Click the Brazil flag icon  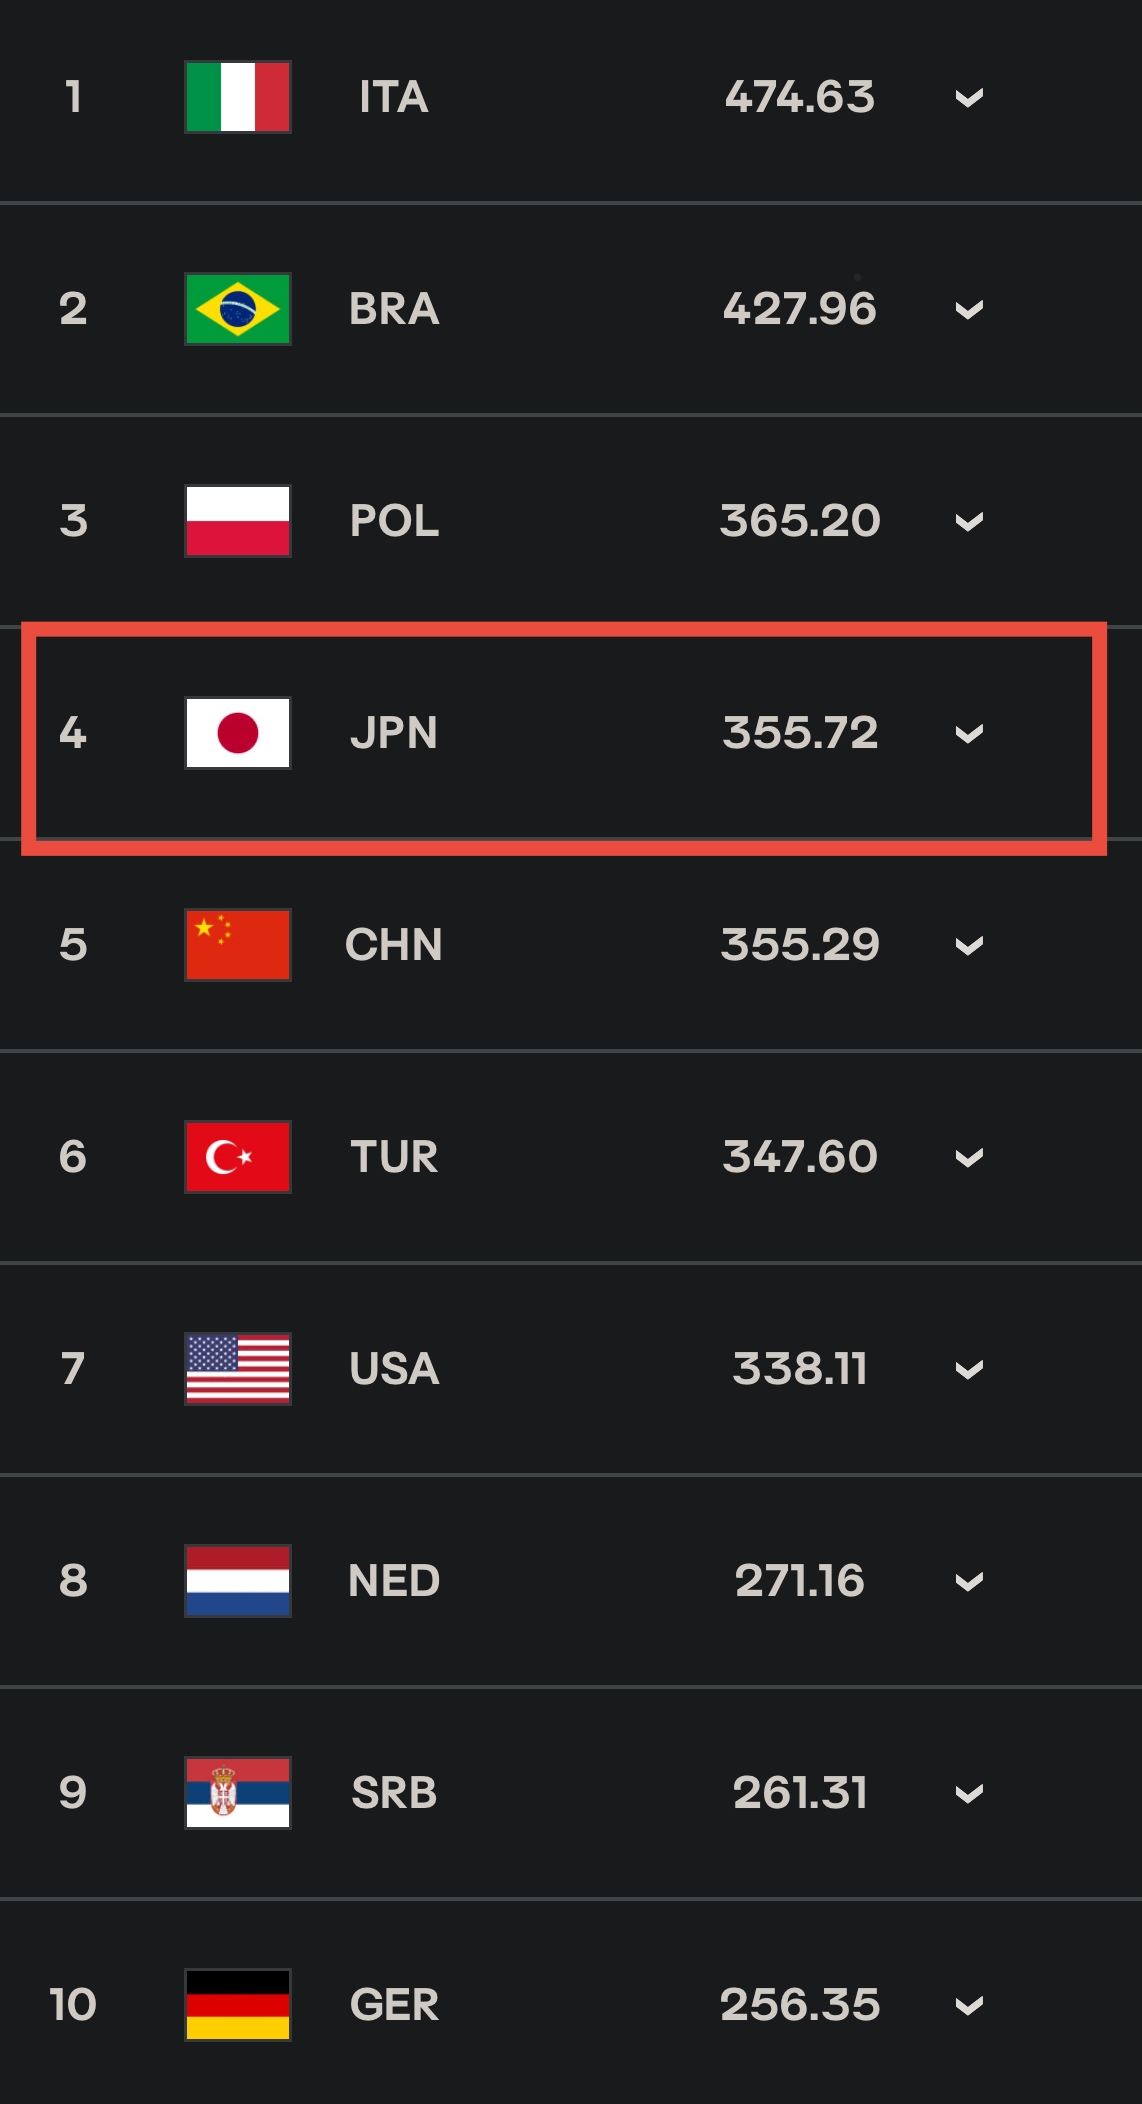[238, 309]
